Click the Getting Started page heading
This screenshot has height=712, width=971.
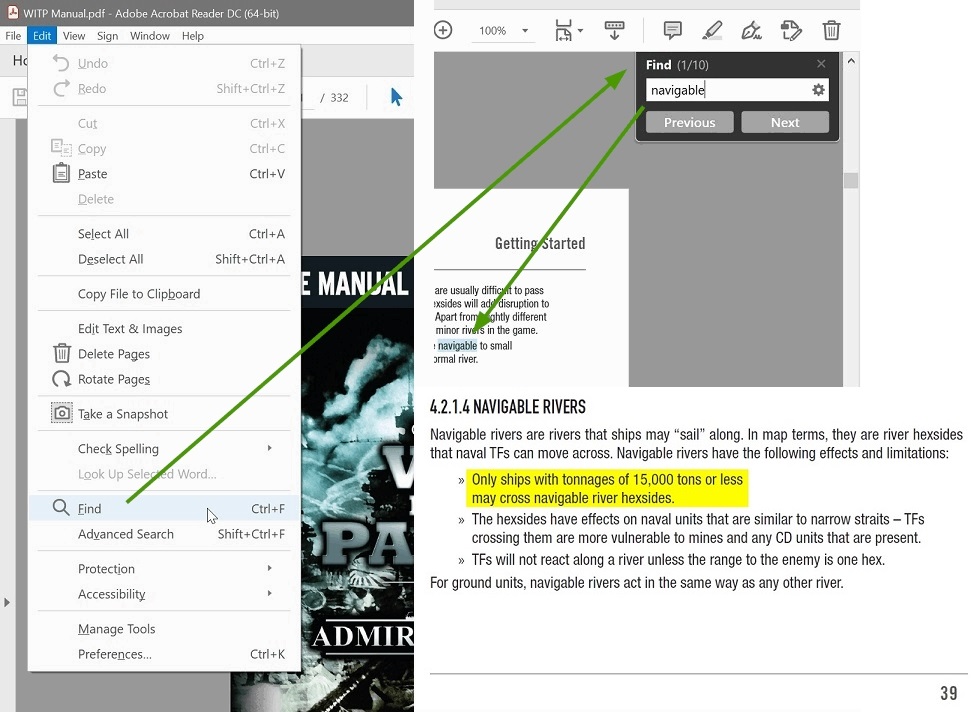click(540, 243)
